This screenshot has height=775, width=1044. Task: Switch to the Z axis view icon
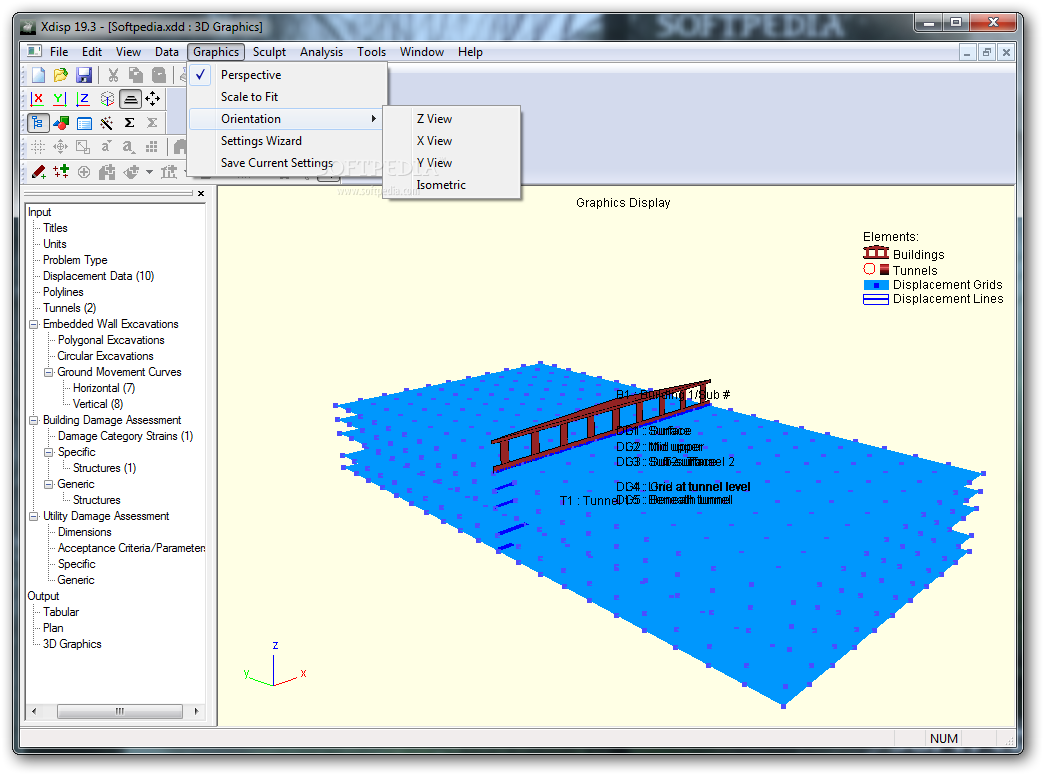pyautogui.click(x=83, y=99)
